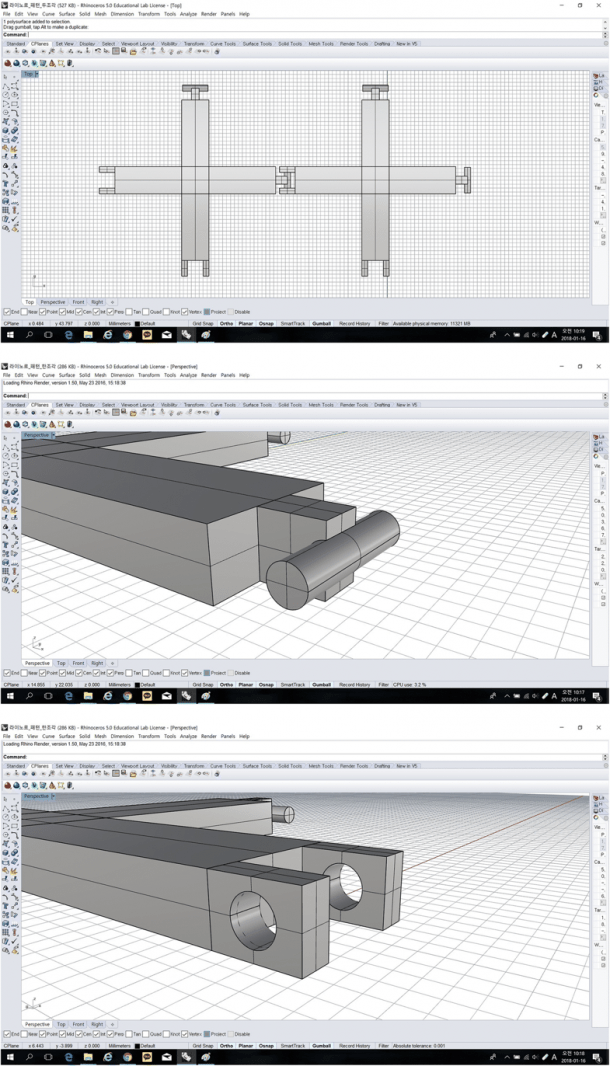Open Default layer selector in middle window
Screen dimensions: 610x1066
pos(148,685)
